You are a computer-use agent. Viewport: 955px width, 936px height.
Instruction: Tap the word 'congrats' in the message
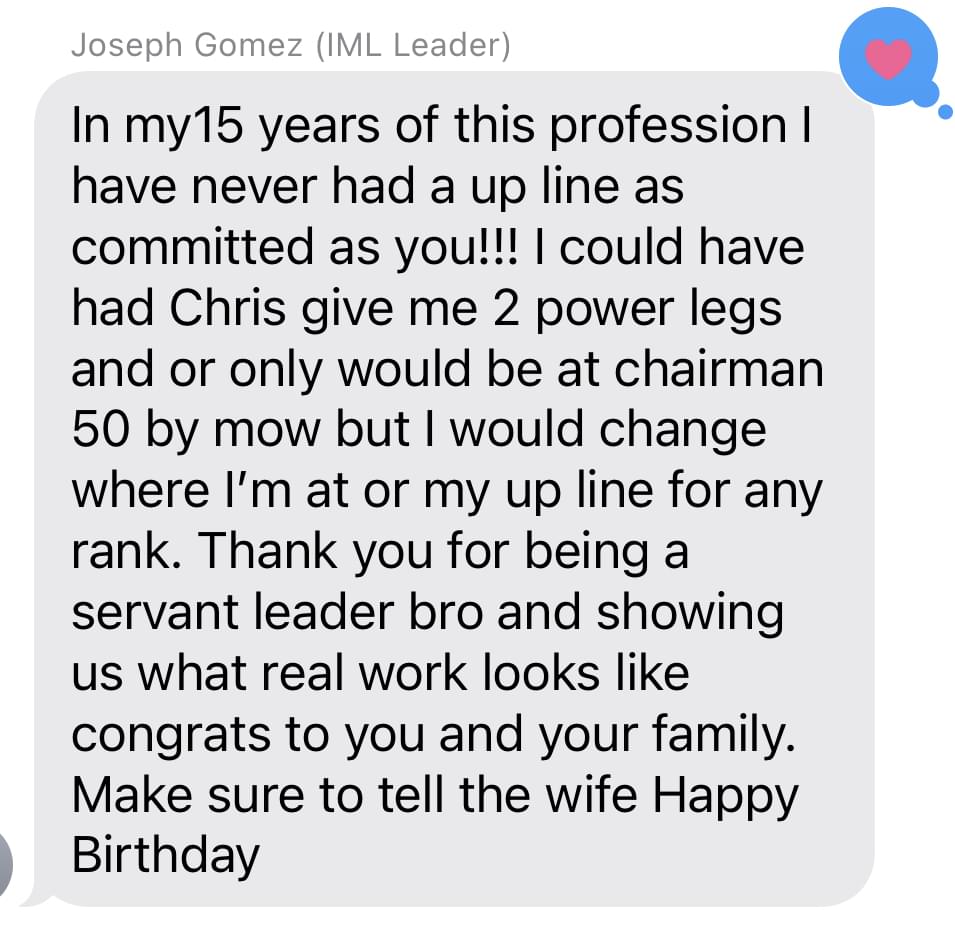(171, 736)
